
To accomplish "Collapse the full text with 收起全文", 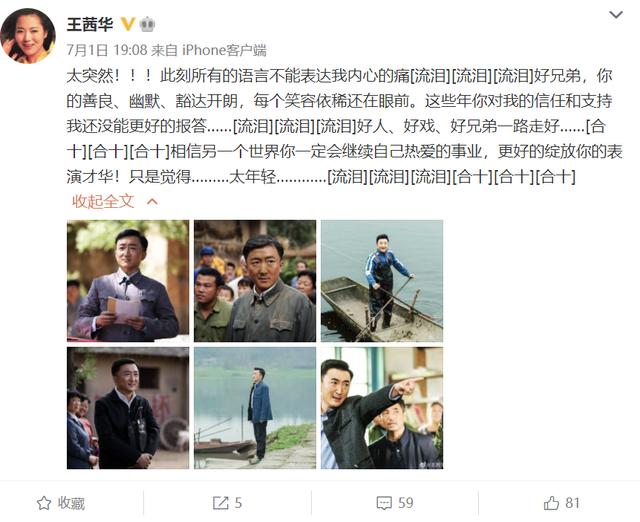I will click(103, 201).
